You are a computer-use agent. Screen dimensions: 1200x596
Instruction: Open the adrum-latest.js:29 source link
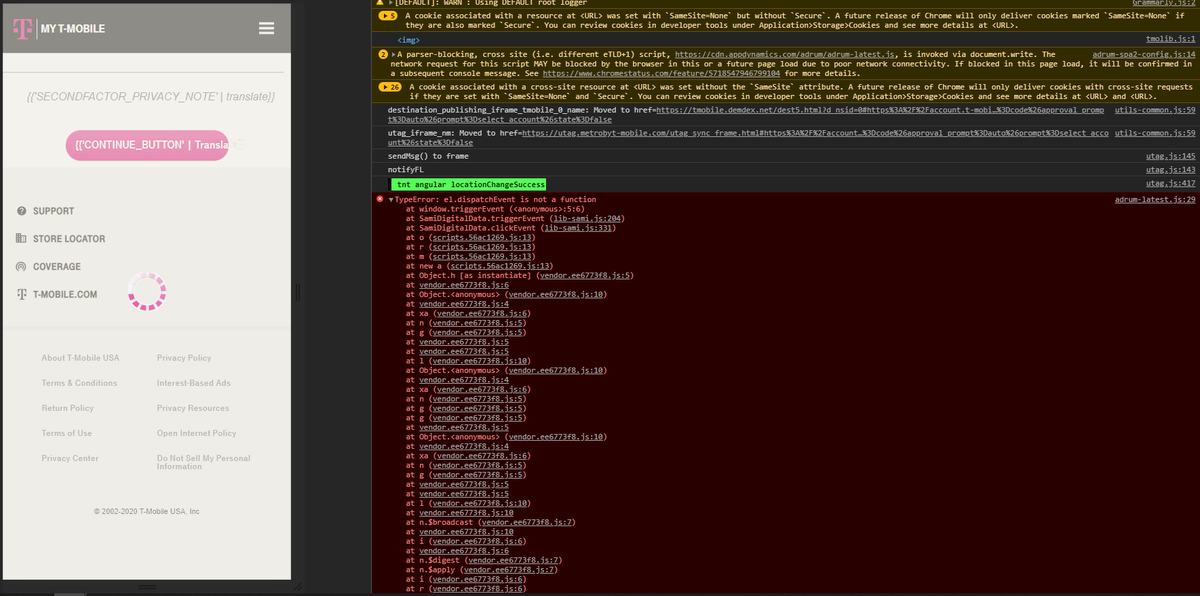coord(1155,200)
